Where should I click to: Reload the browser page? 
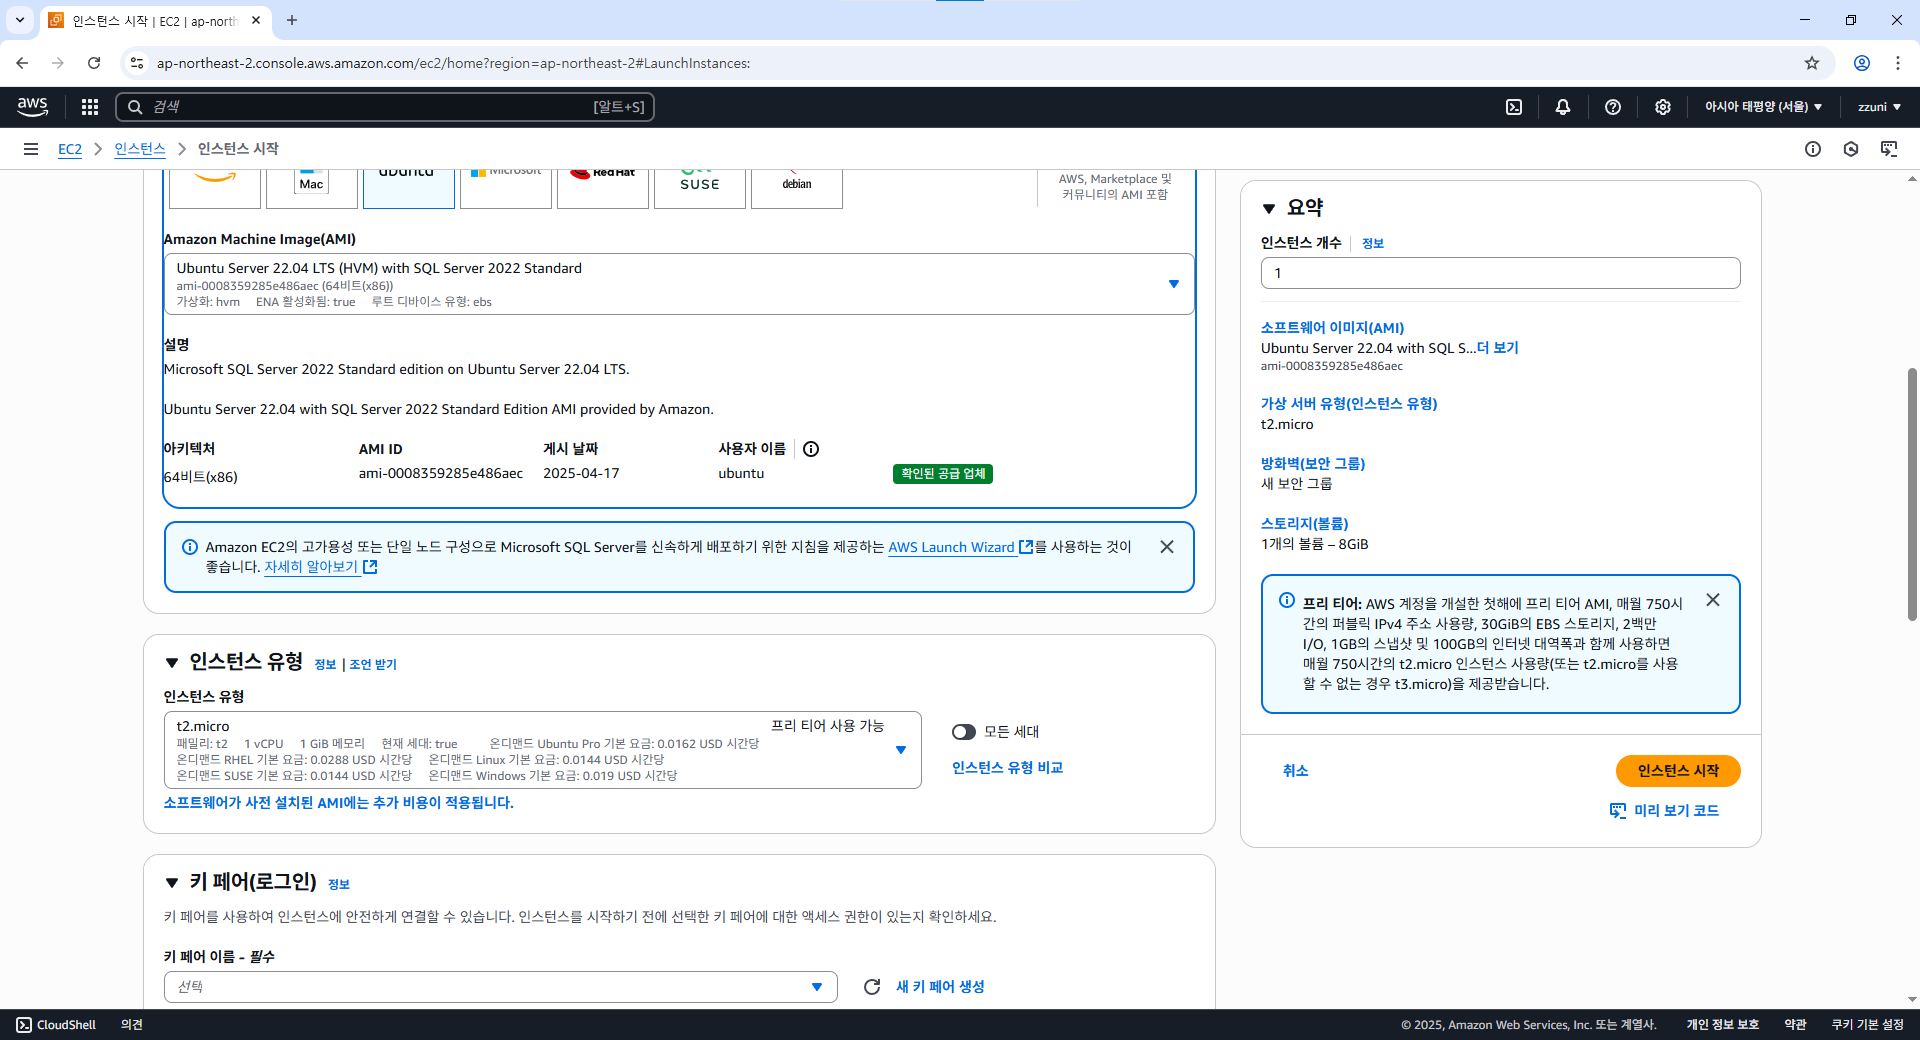click(94, 63)
